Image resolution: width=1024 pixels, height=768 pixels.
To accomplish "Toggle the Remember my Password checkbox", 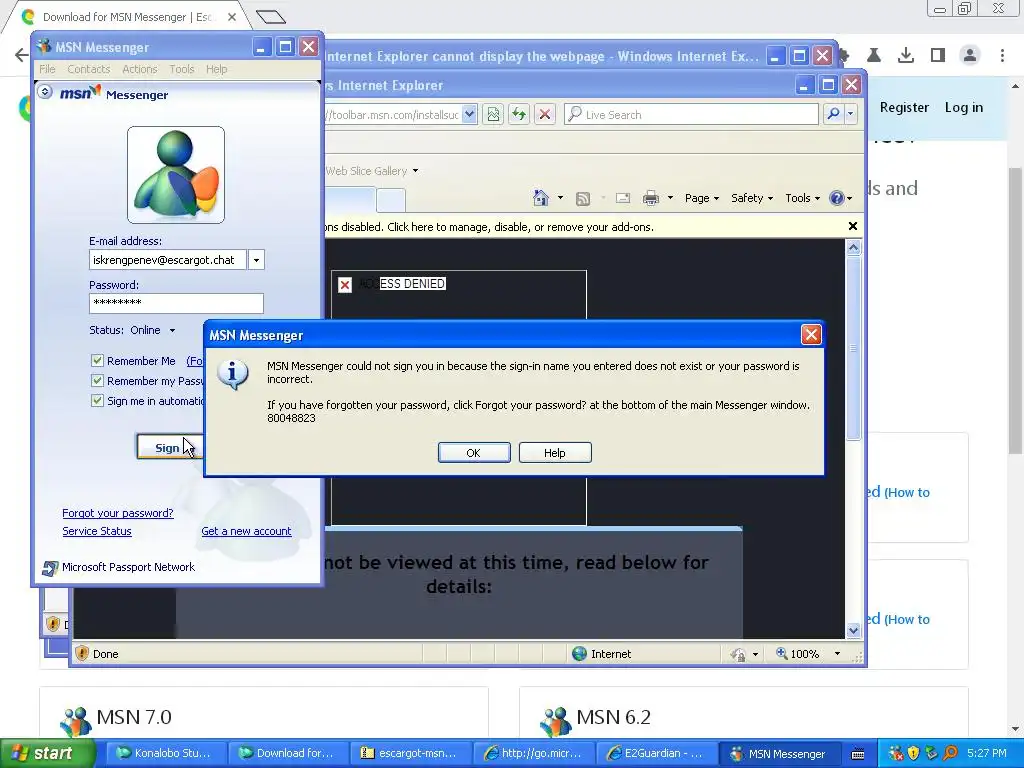I will pos(97,381).
